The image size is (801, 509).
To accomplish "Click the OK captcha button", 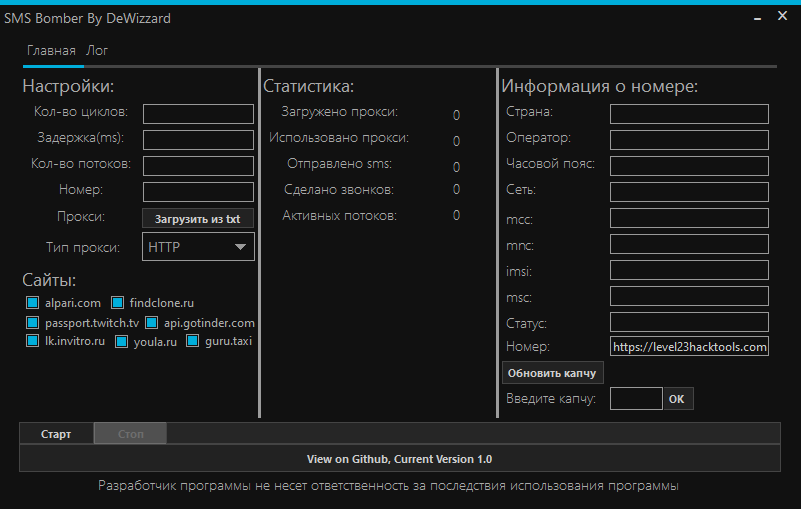I will point(678,399).
